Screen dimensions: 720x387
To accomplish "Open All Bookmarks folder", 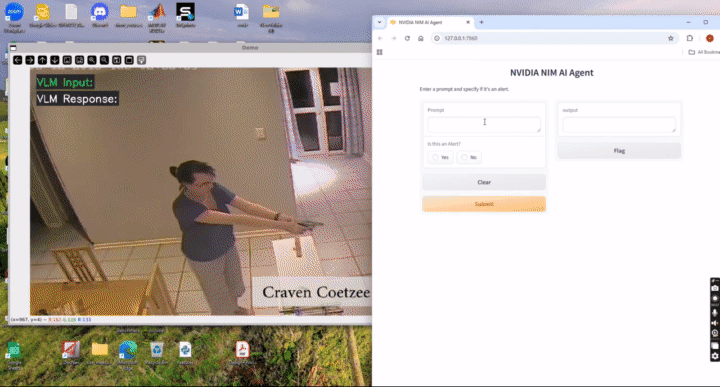I will (704, 52).
